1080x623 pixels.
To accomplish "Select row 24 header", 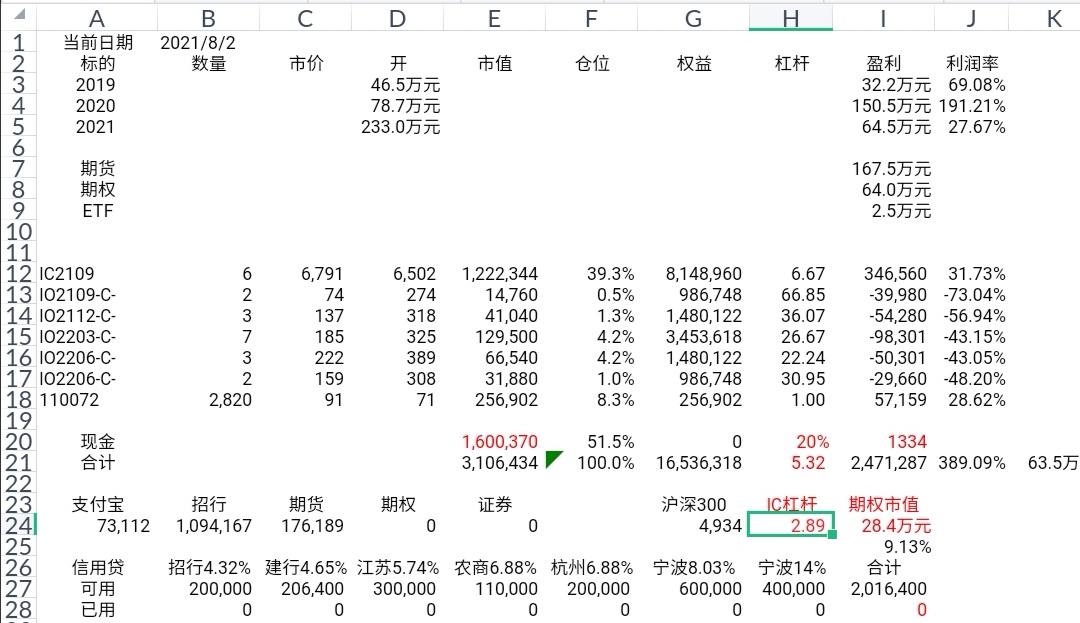I will (x=19, y=526).
